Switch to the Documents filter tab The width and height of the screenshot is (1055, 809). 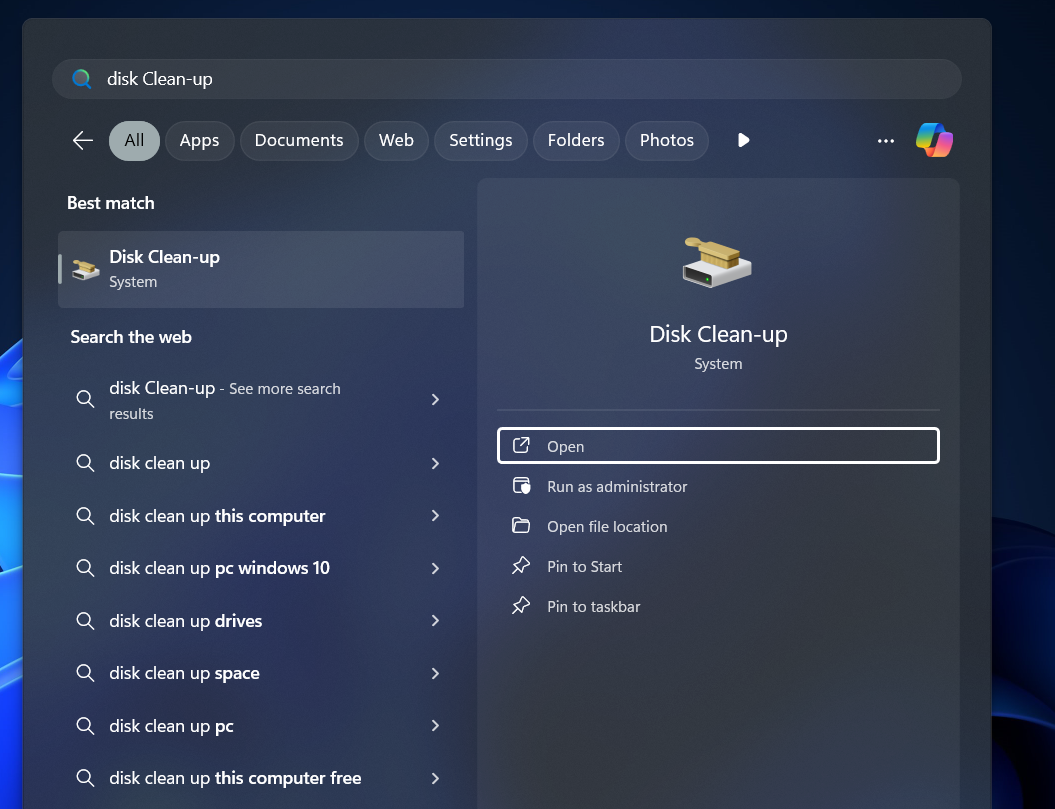[x=299, y=141]
